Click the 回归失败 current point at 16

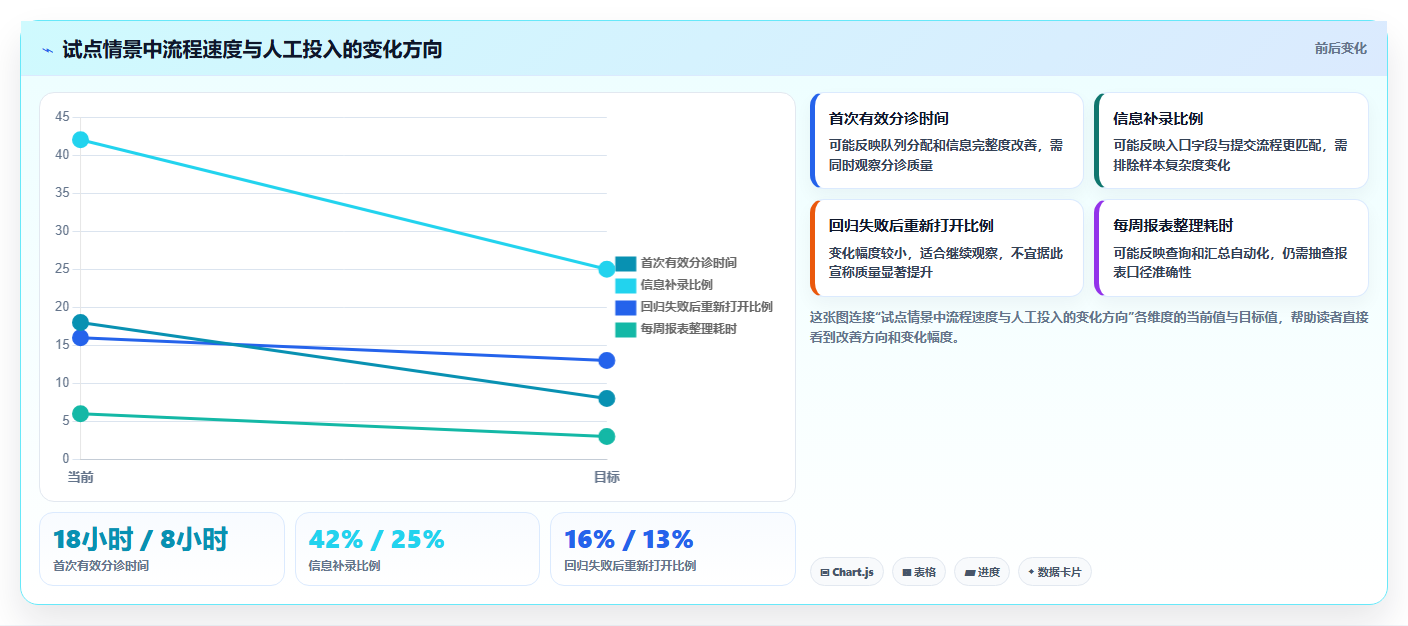80,338
